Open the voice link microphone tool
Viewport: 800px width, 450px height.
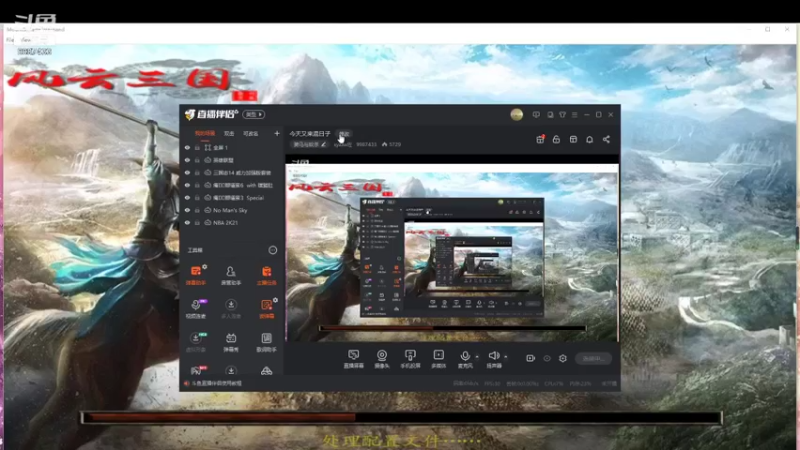[x=195, y=309]
